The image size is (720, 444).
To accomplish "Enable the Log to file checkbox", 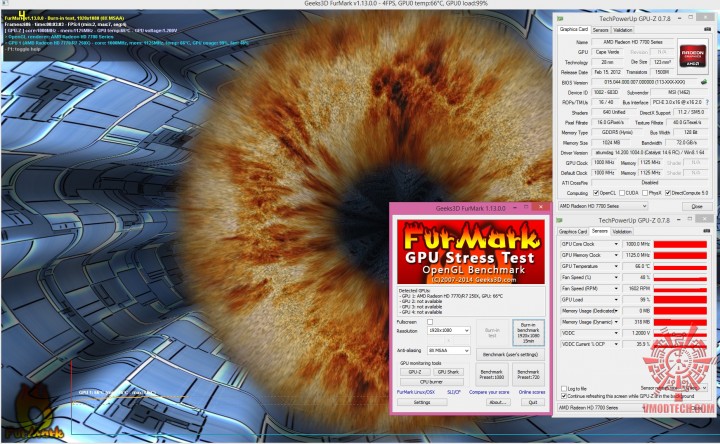I will (564, 388).
